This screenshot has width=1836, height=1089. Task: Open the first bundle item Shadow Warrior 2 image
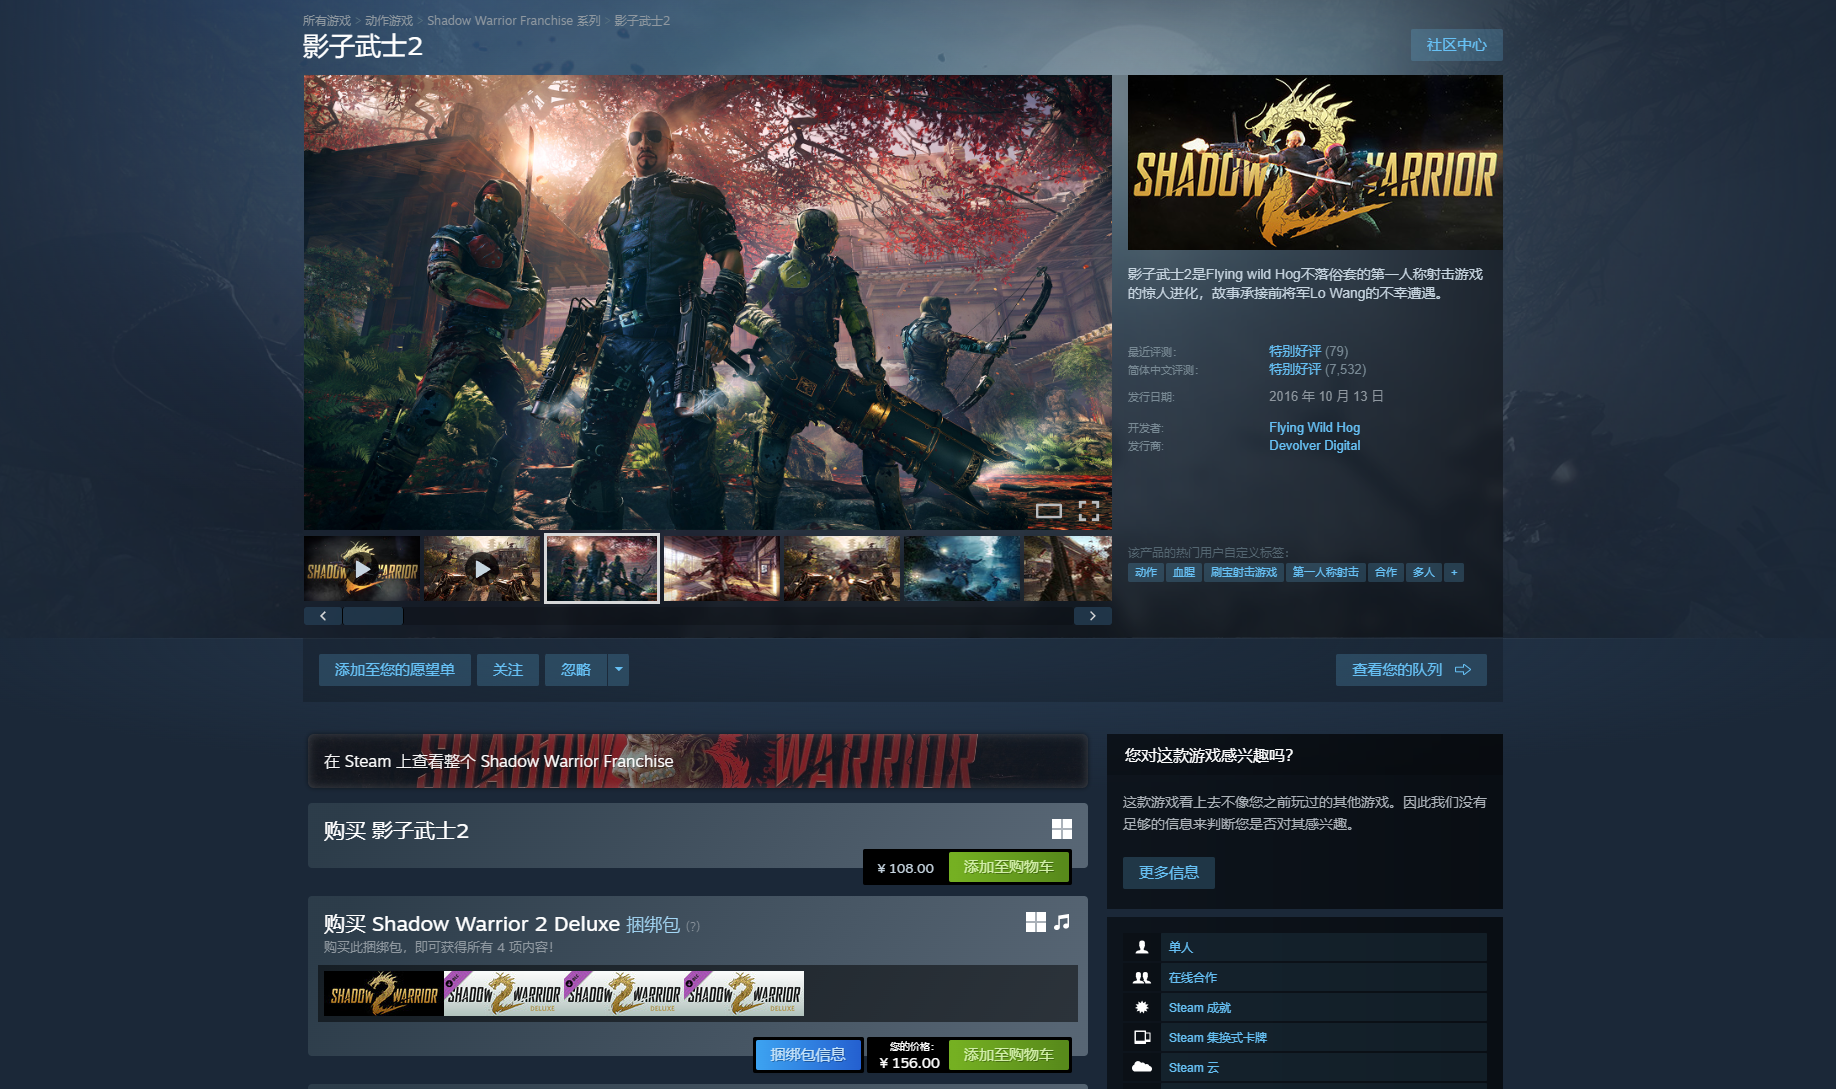384,994
